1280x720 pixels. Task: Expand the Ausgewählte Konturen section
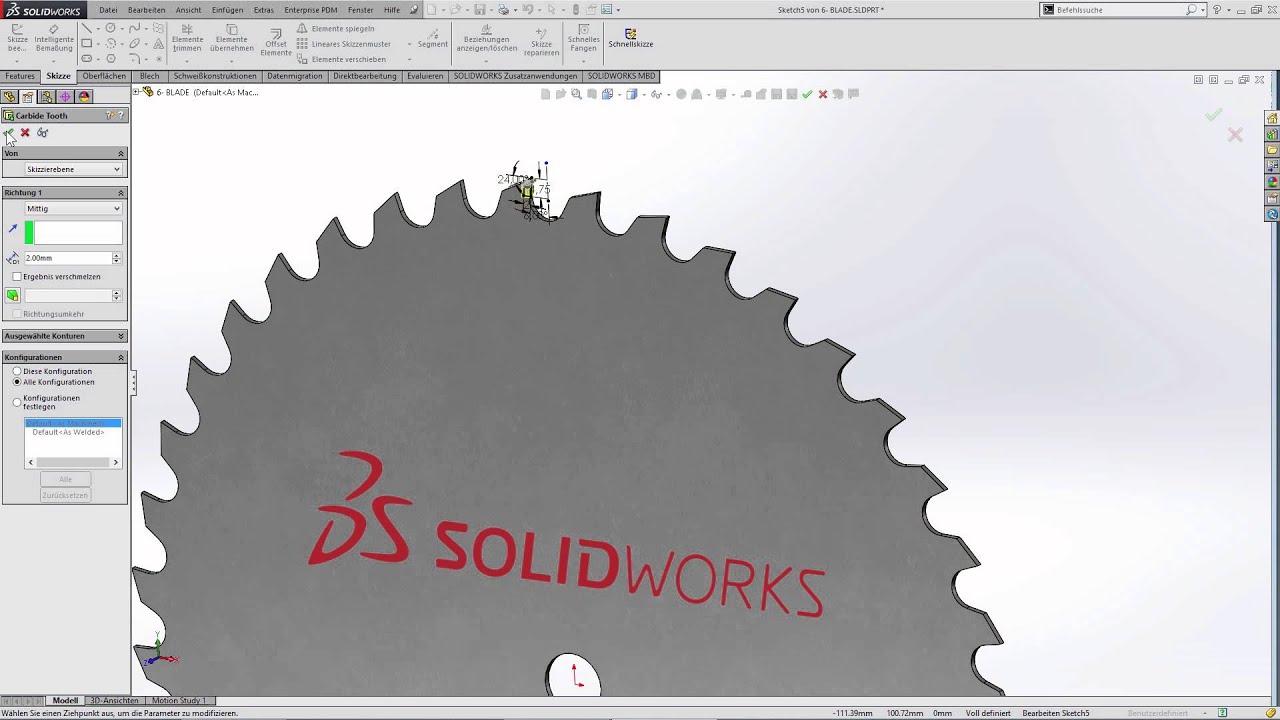pos(121,336)
